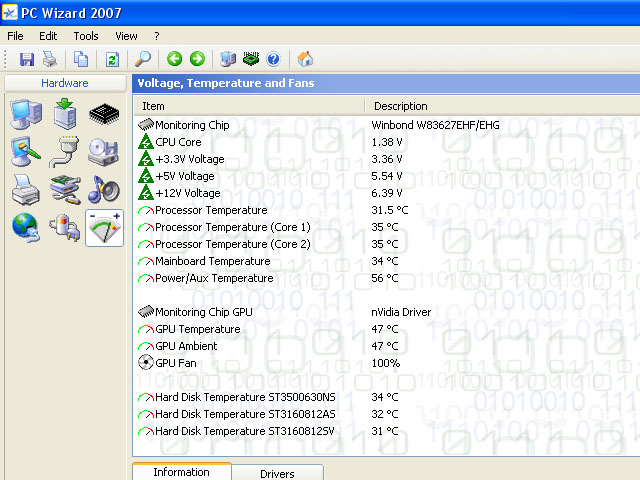Screen dimensions: 640x480
Task: Click the Copy toolbar icon
Action: click(80, 60)
